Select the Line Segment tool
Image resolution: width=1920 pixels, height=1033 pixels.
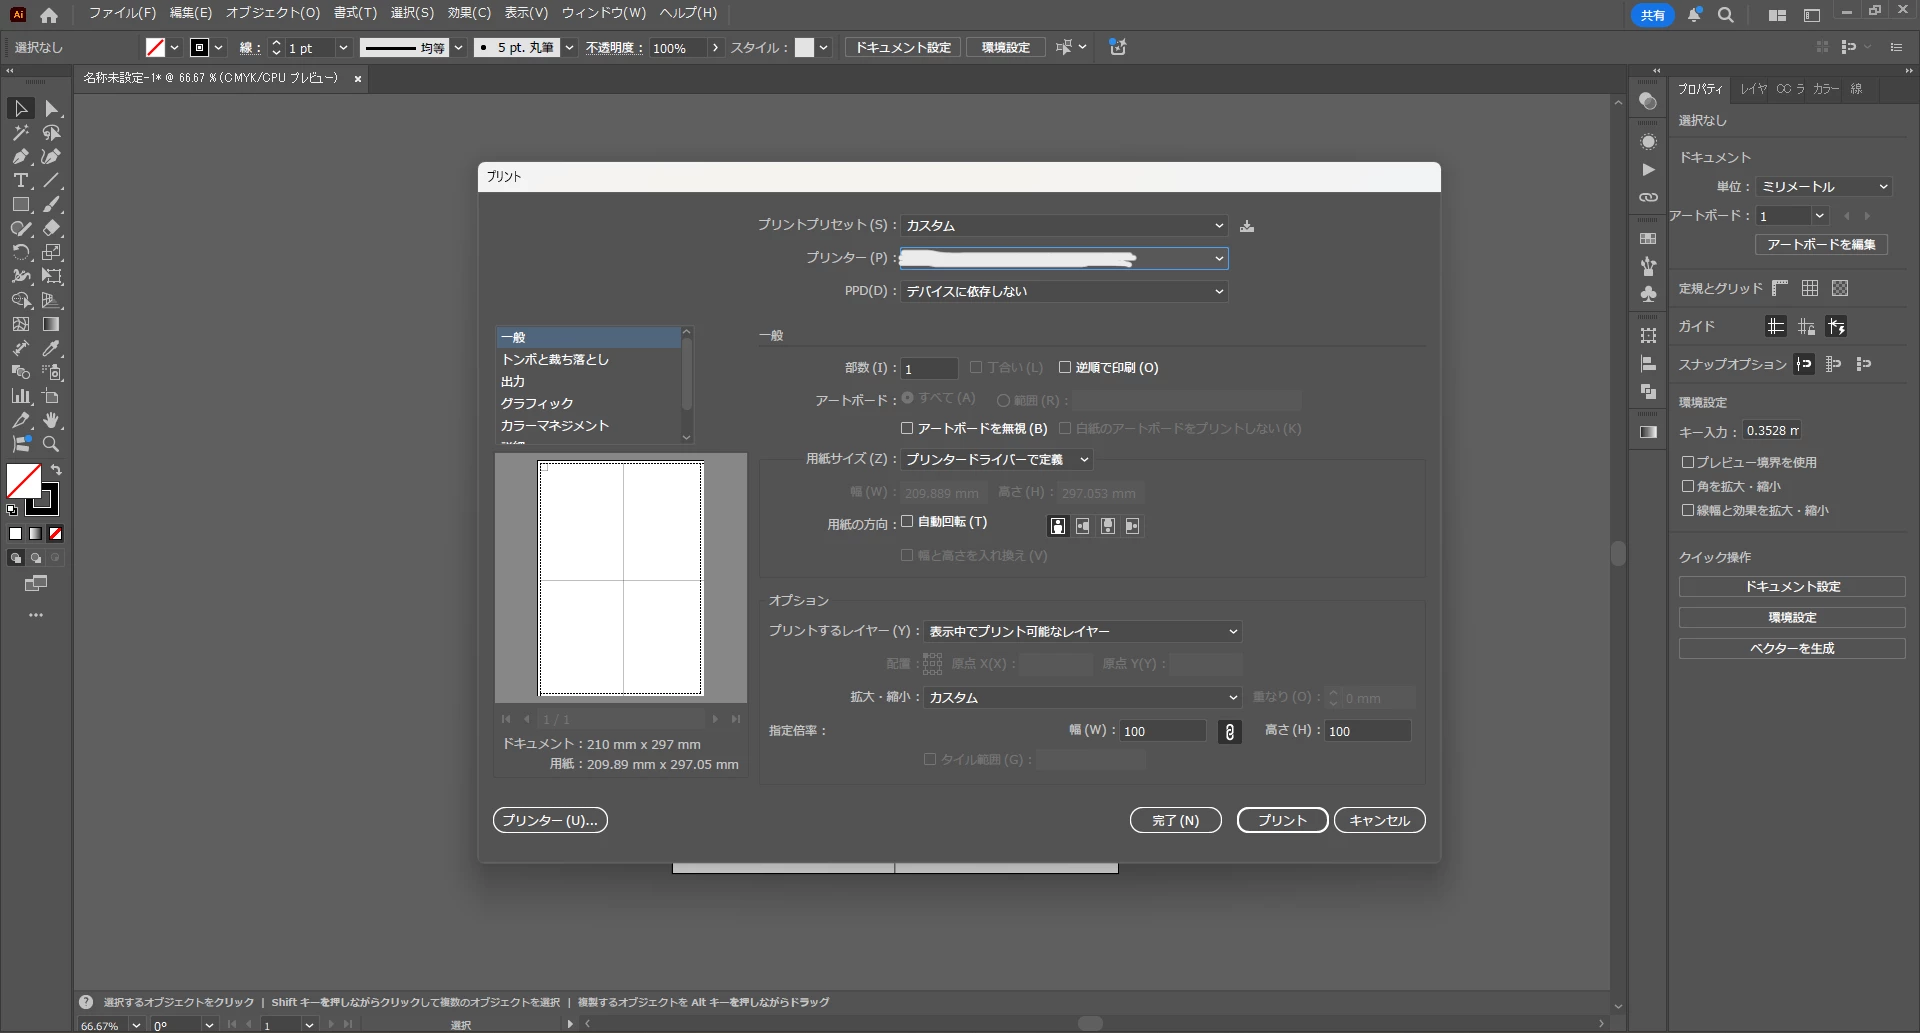[x=52, y=181]
